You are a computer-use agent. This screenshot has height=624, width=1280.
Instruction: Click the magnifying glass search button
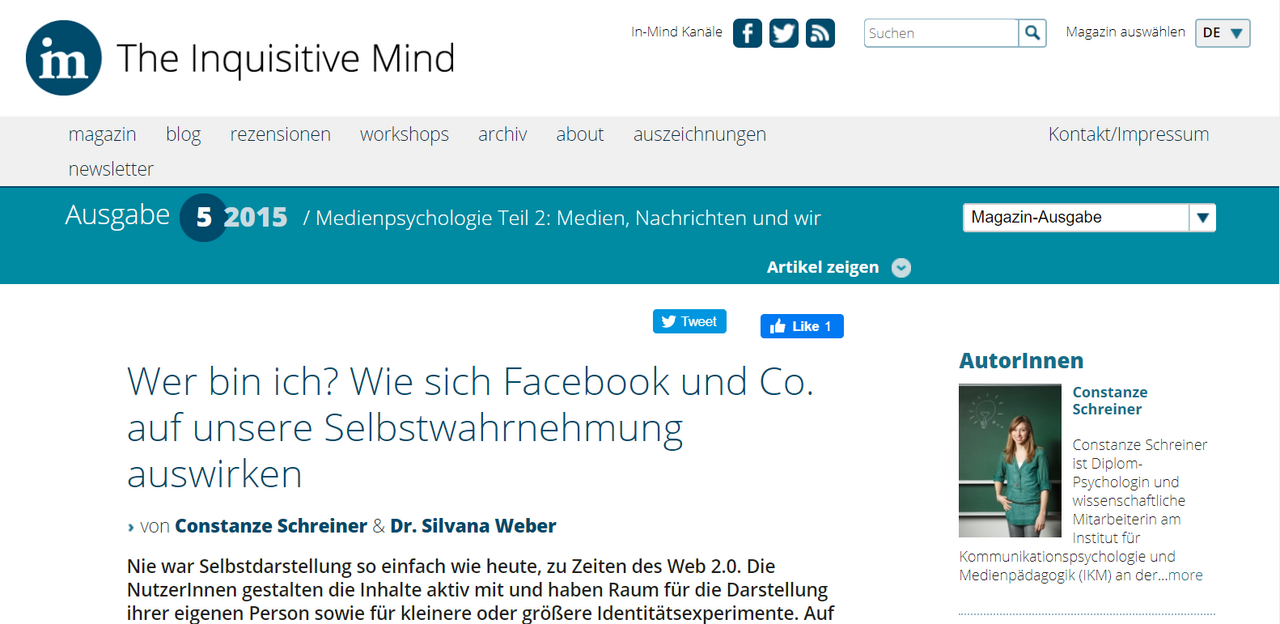click(1032, 33)
